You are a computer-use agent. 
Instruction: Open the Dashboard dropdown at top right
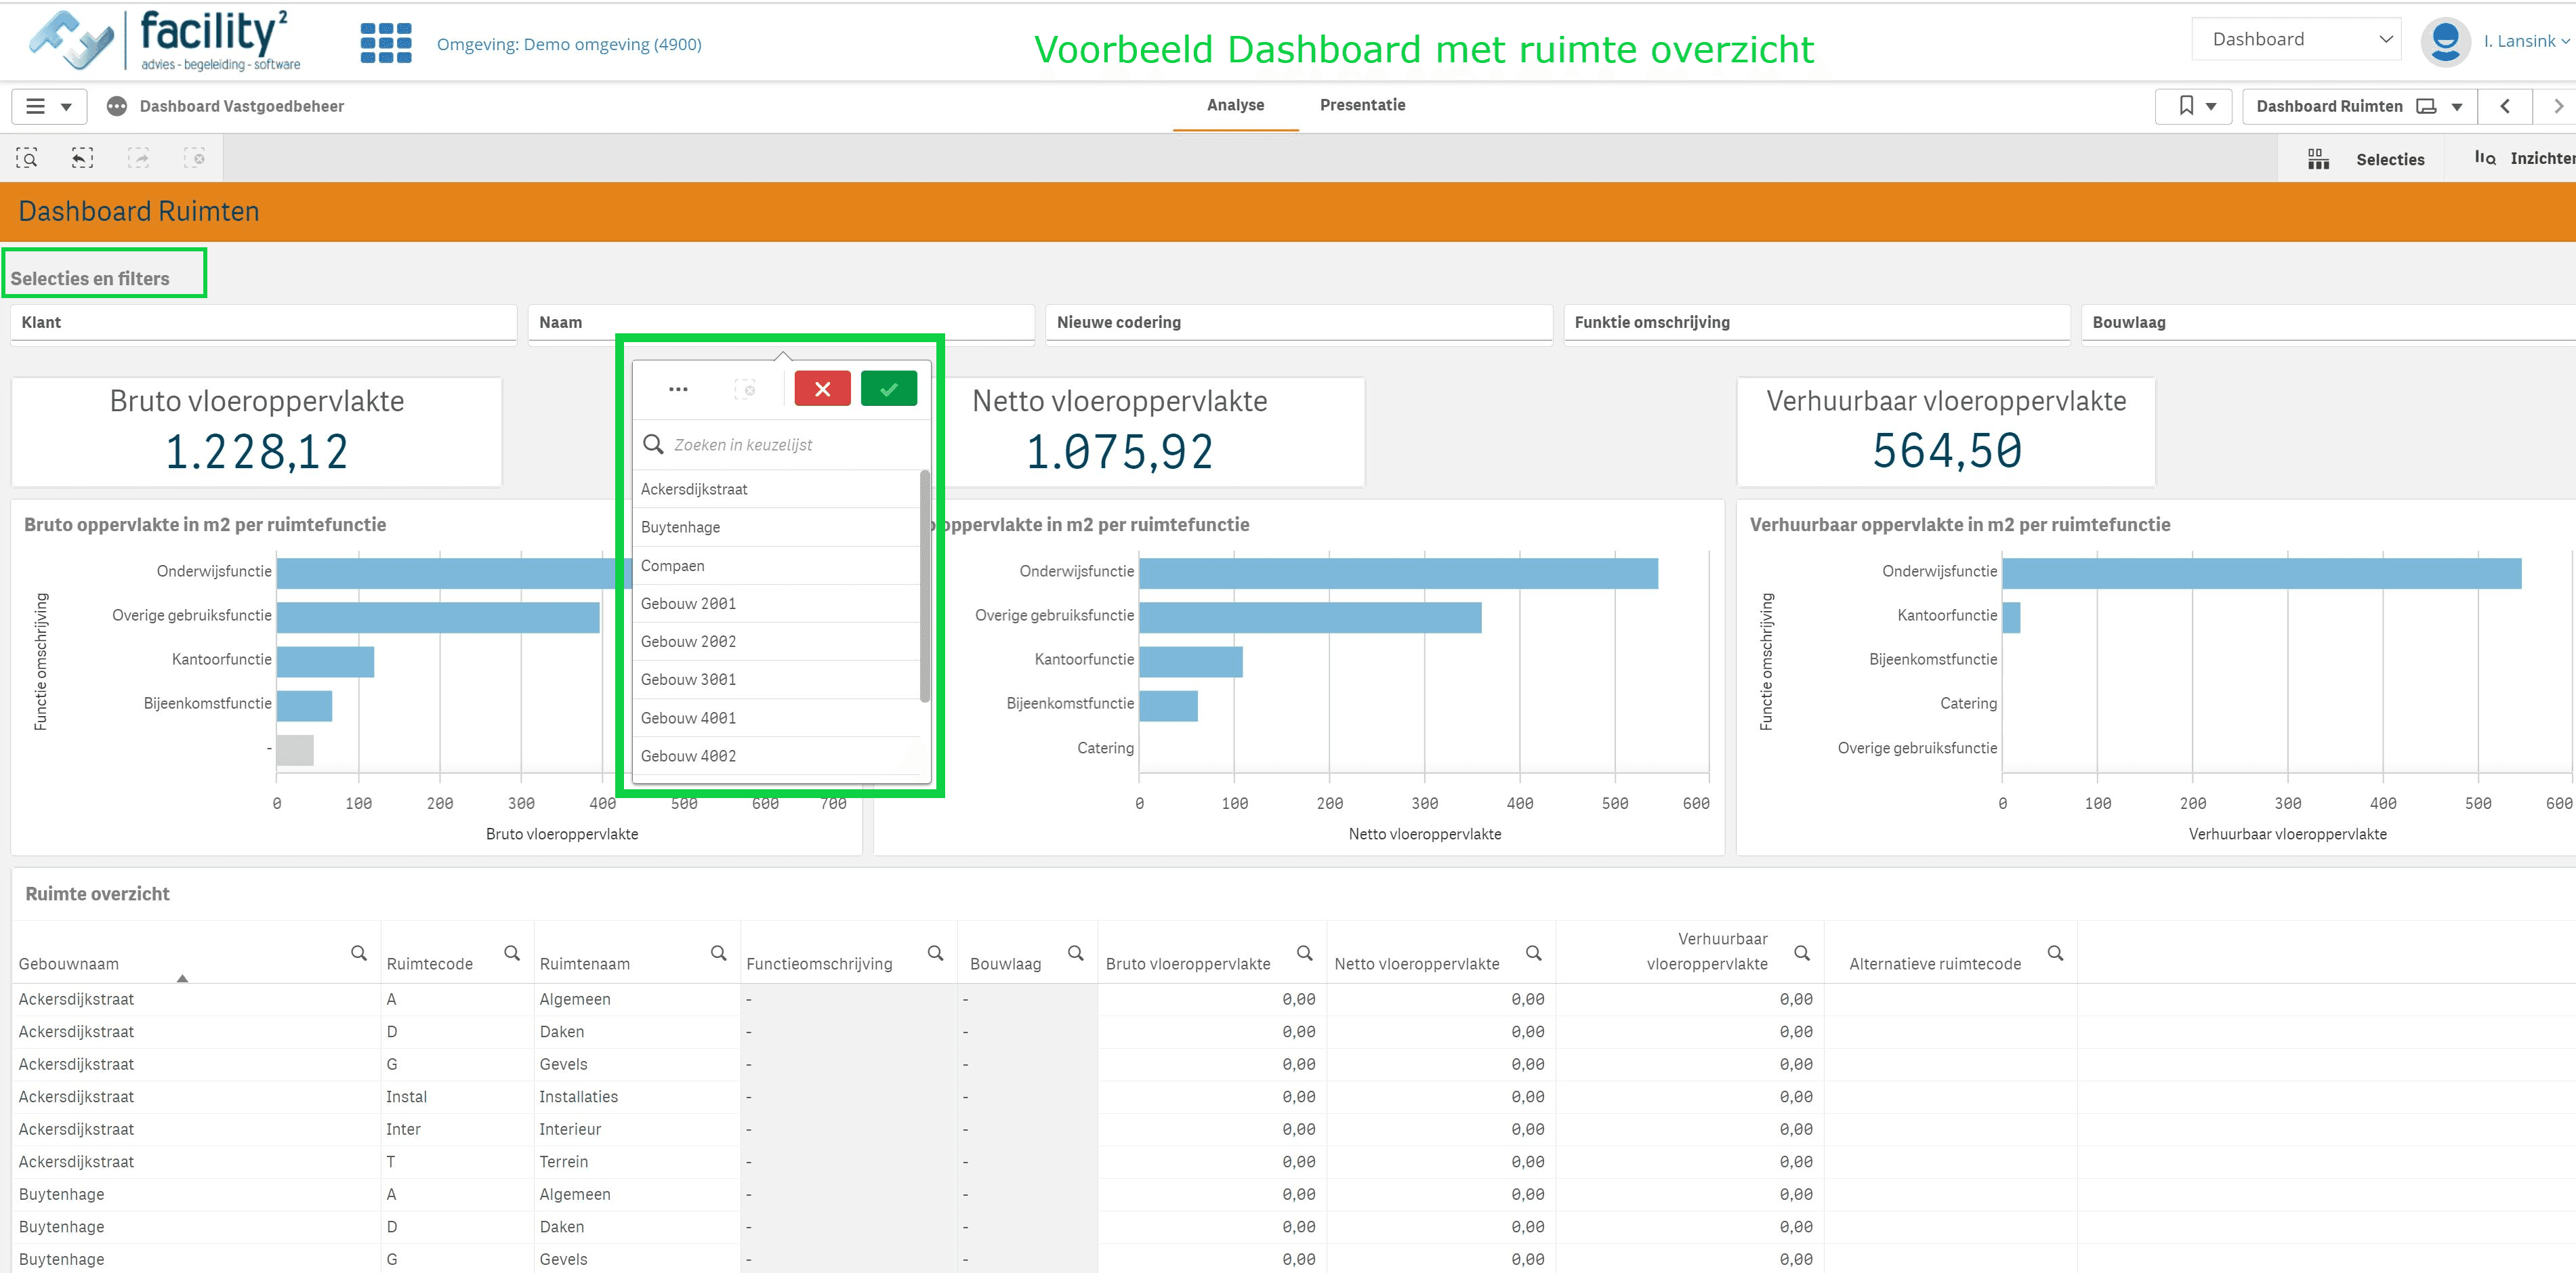pyautogui.click(x=2296, y=39)
